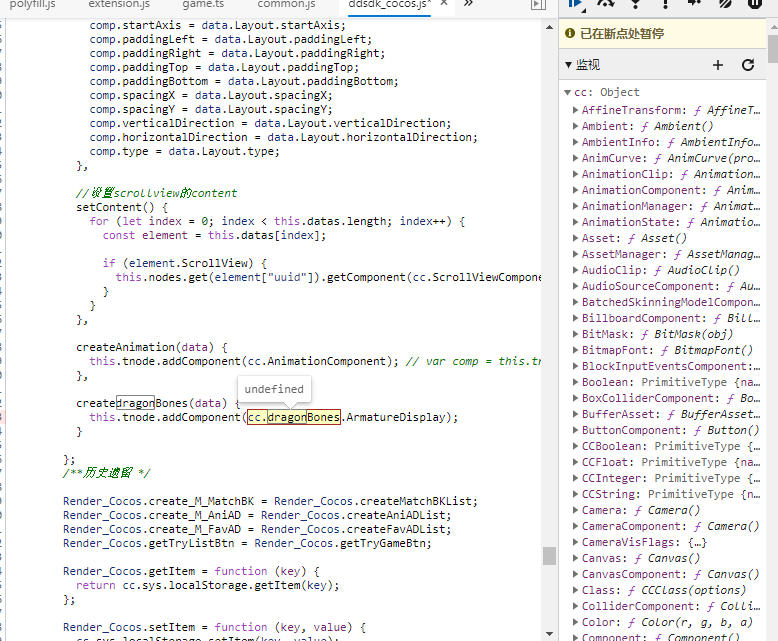
Task: Expand the AssetManager property
Action: [x=575, y=254]
